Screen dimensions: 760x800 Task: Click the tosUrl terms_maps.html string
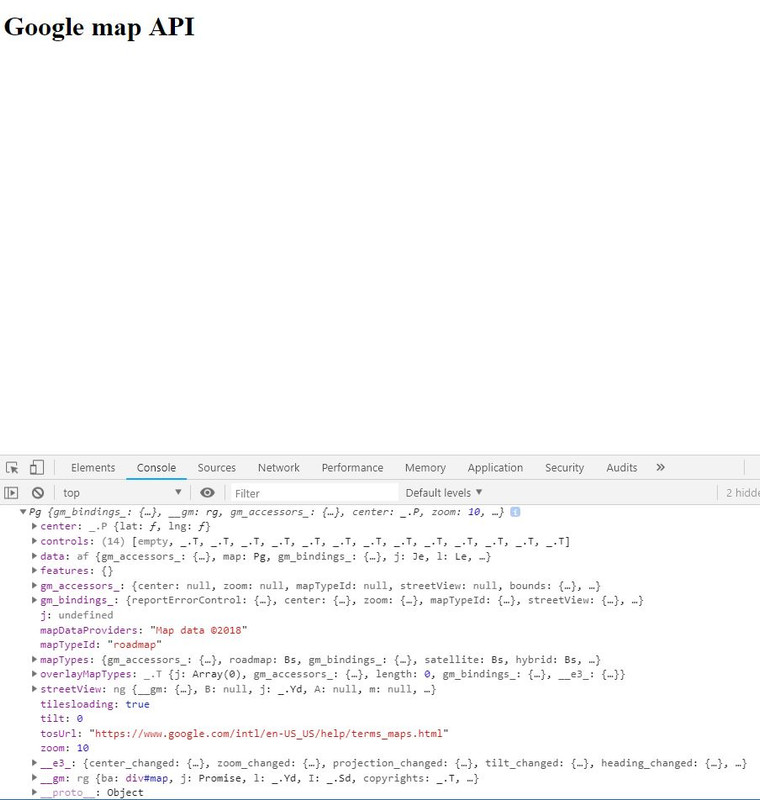(x=269, y=734)
